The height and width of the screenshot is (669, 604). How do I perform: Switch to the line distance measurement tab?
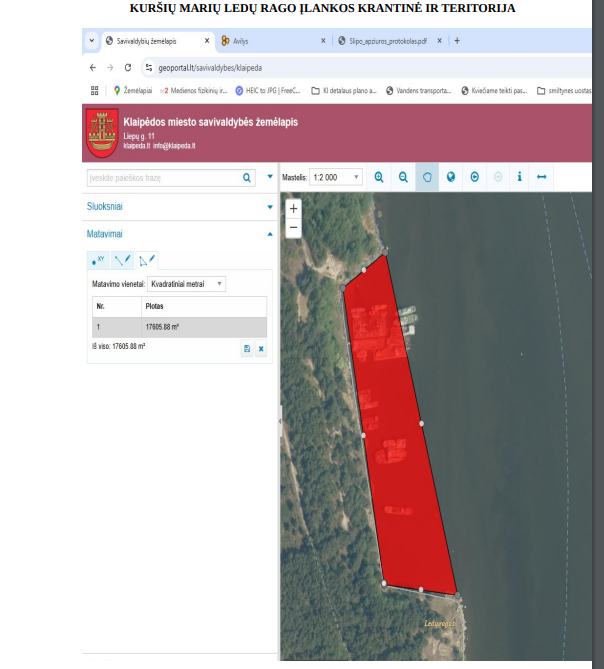coord(122,260)
